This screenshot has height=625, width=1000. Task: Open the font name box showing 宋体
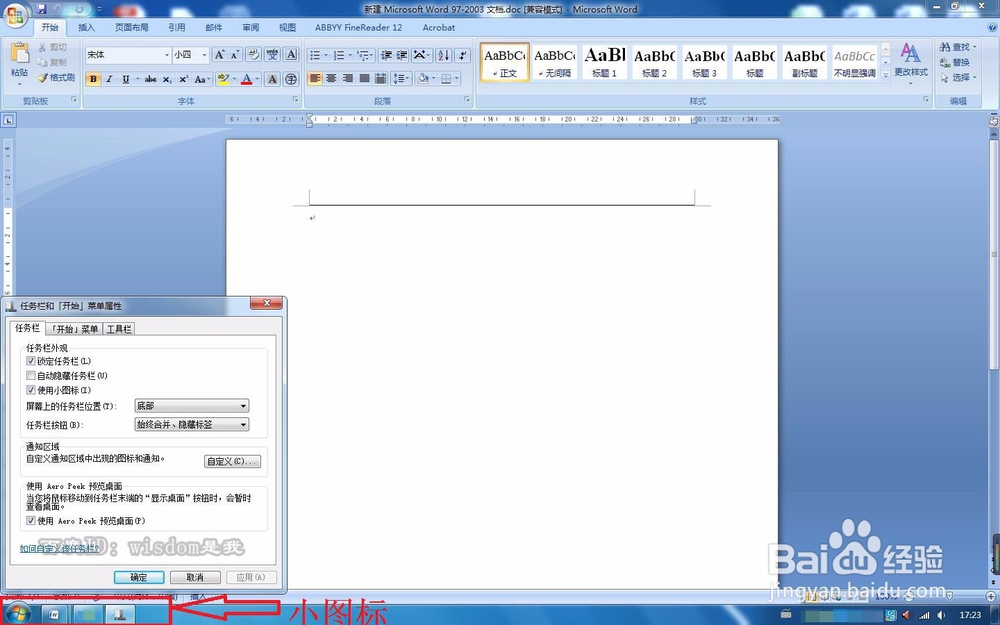128,55
